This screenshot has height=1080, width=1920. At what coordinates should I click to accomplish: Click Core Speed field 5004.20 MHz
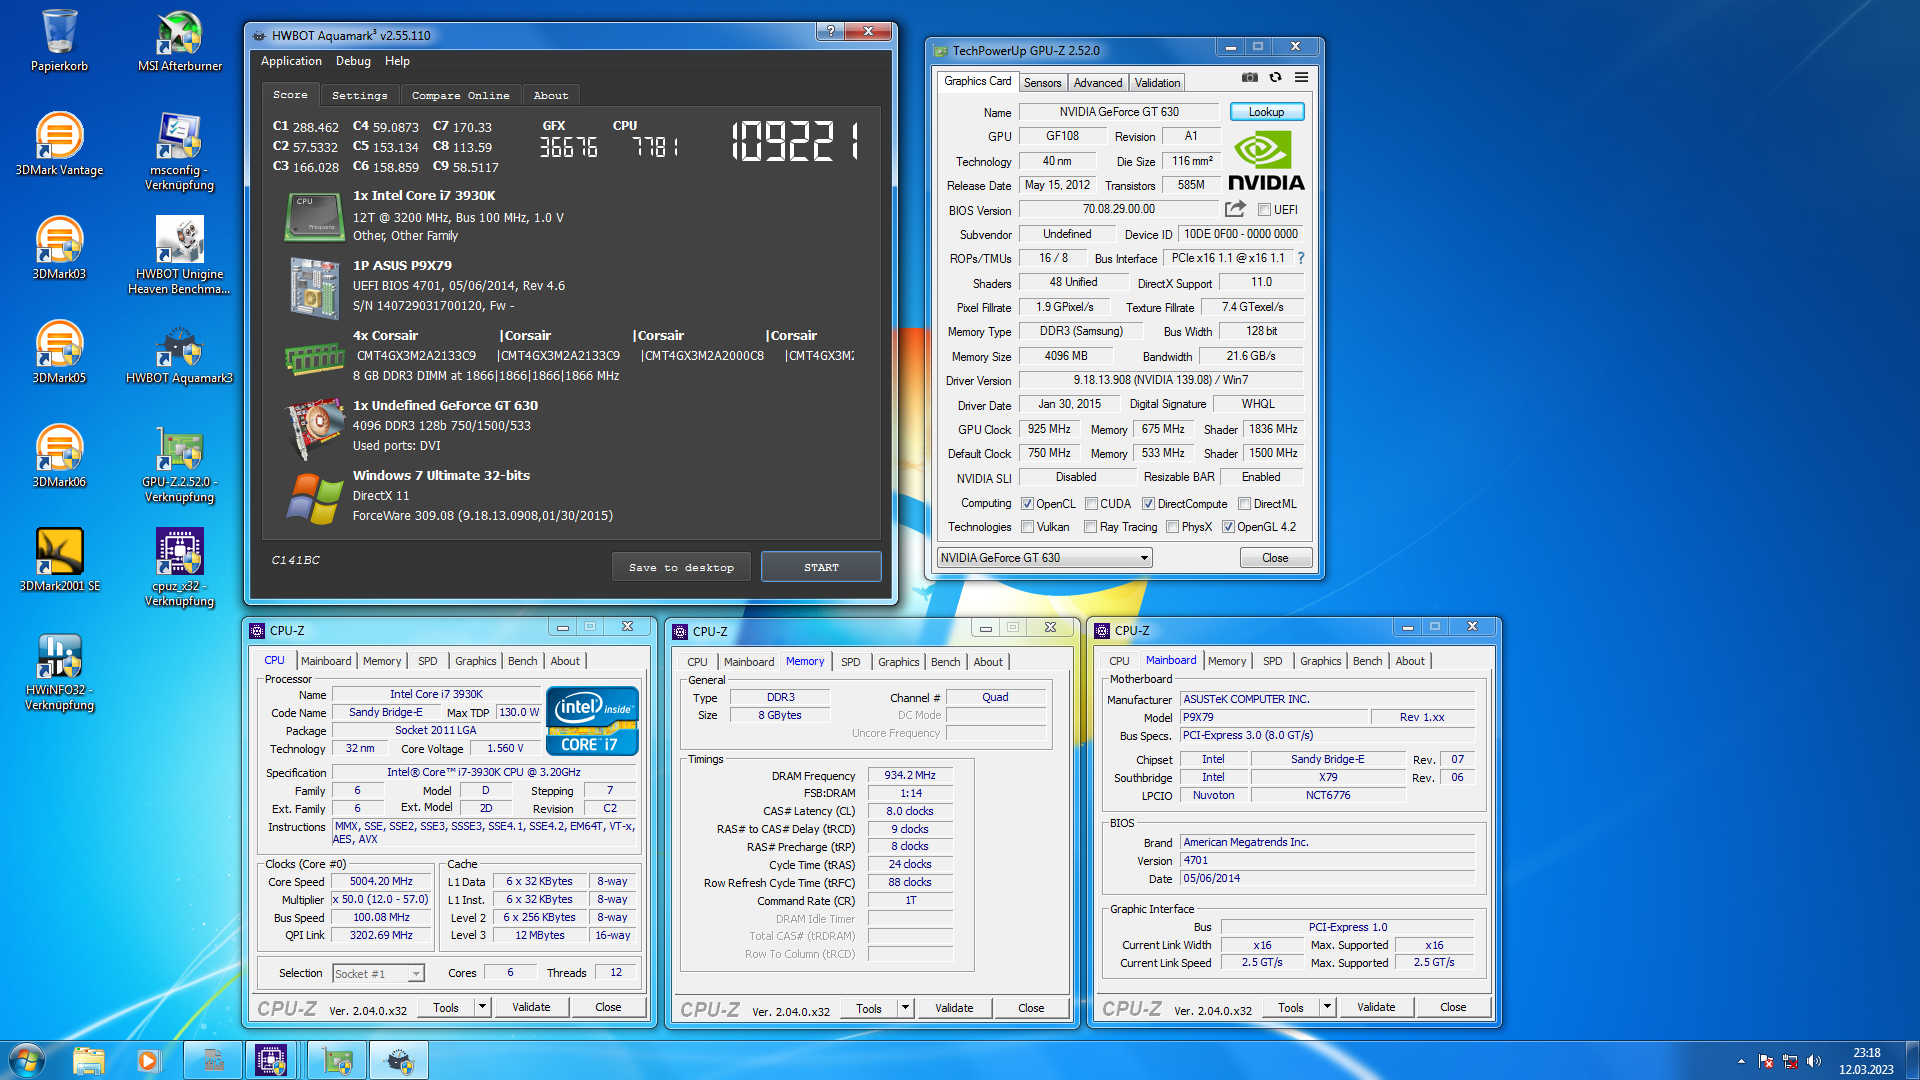coord(381,882)
